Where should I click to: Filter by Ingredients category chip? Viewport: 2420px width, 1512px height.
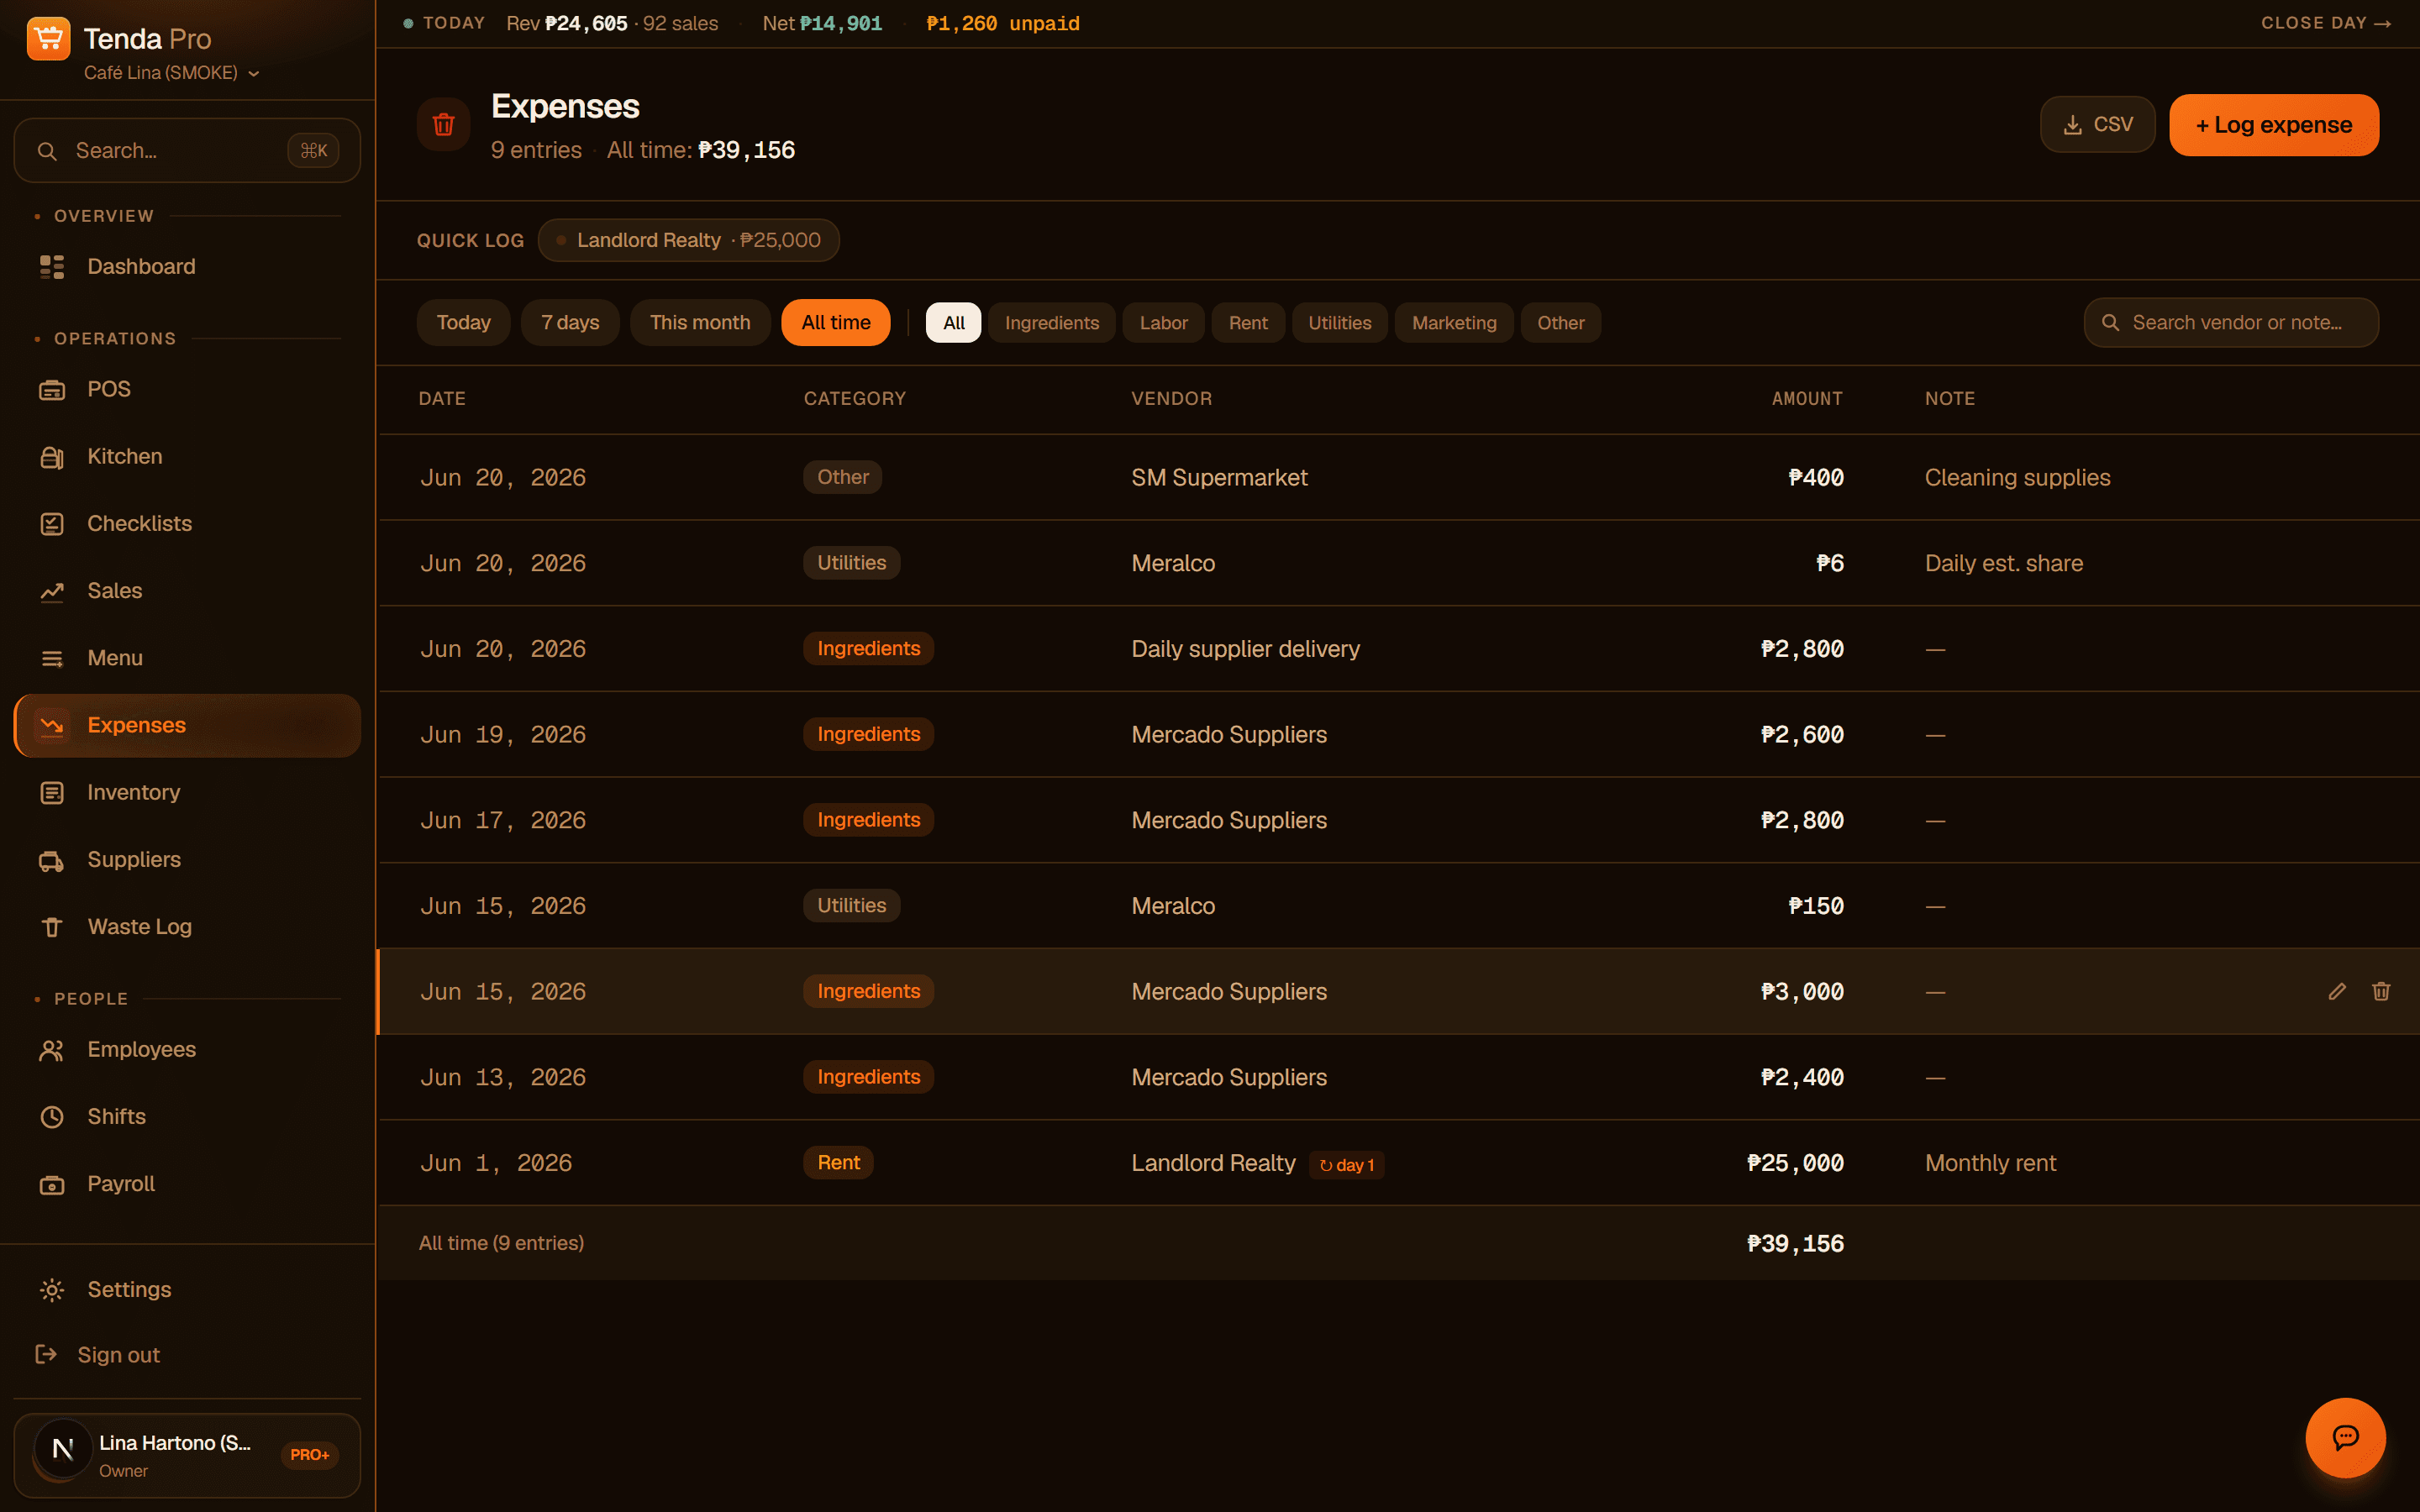(x=1052, y=323)
